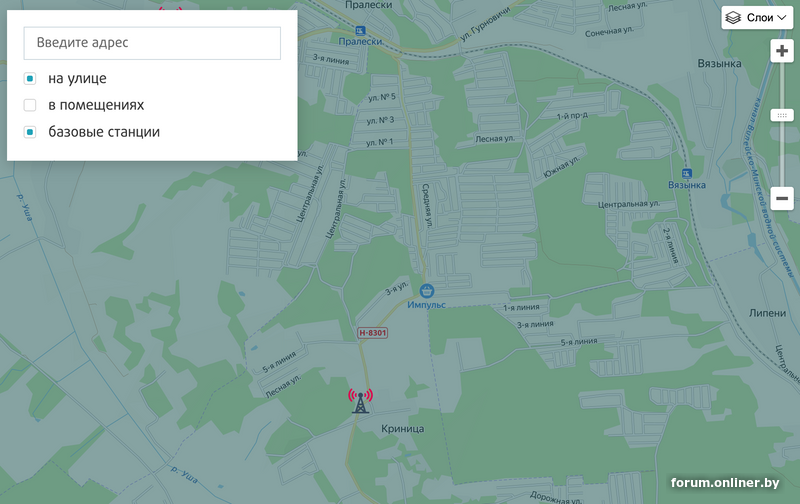Enable the "в помещениях" checkbox
Viewport: 800px width, 504px height.
point(30,105)
